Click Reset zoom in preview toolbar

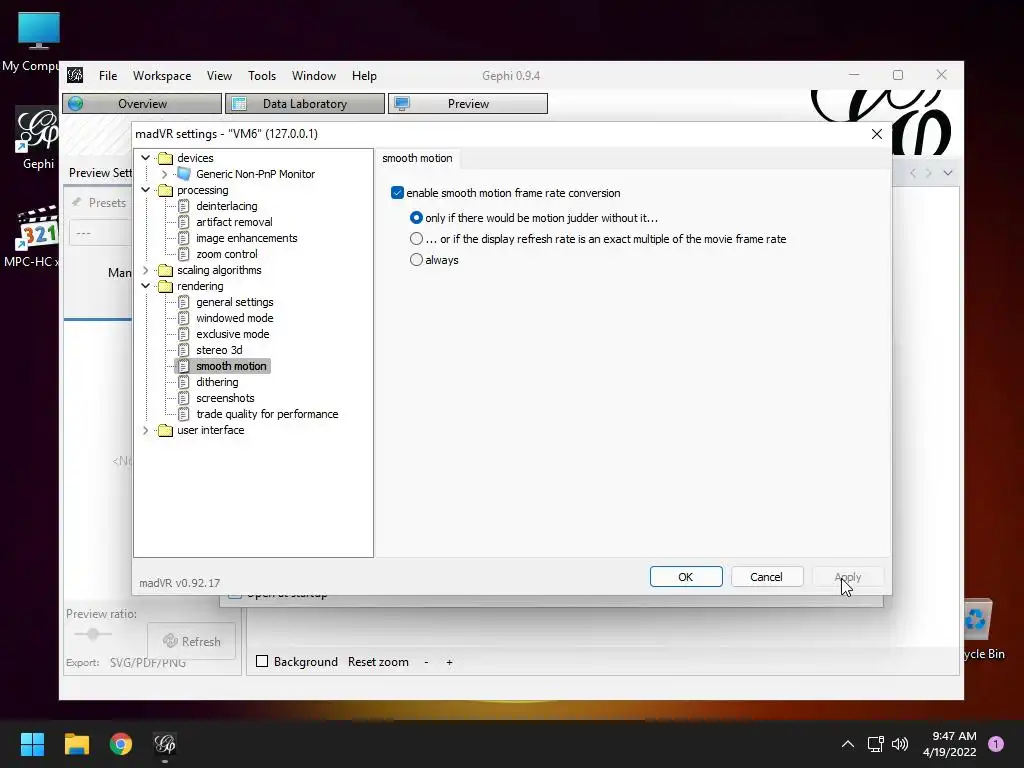click(x=378, y=662)
